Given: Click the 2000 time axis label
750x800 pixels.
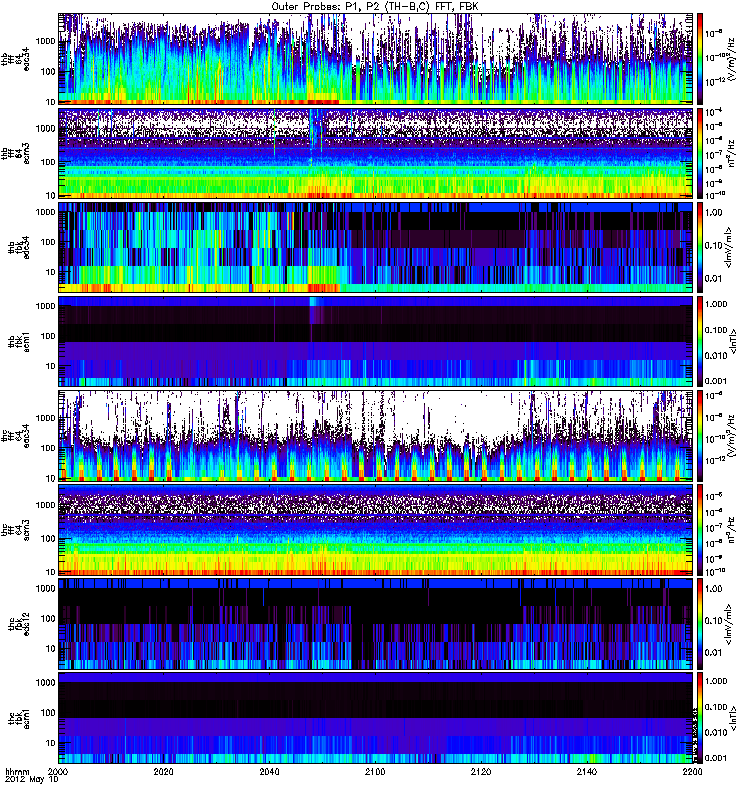Looking at the screenshot, I should [x=59, y=773].
